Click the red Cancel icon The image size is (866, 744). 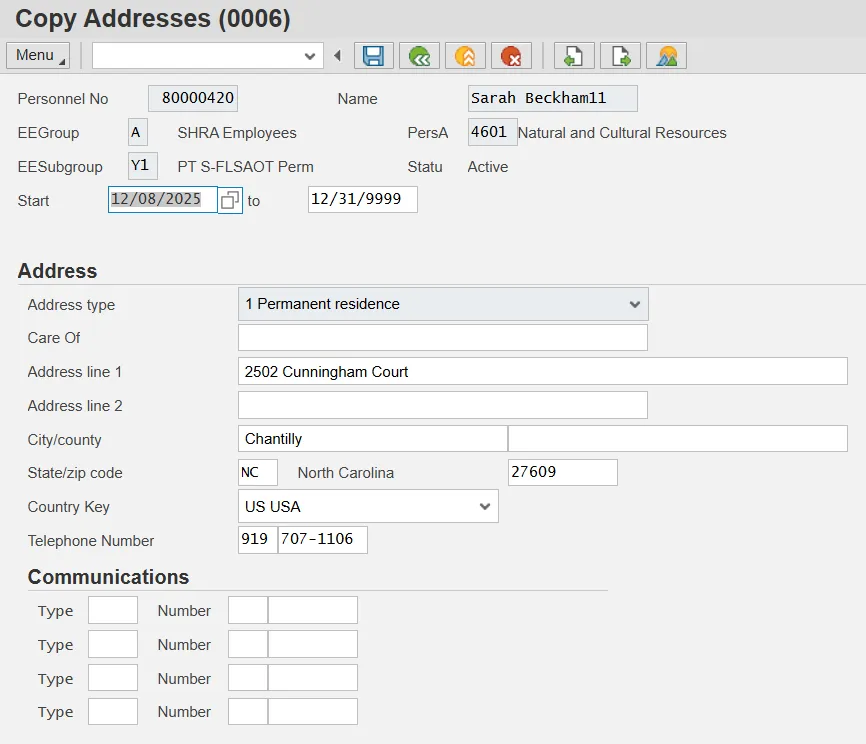click(x=511, y=56)
